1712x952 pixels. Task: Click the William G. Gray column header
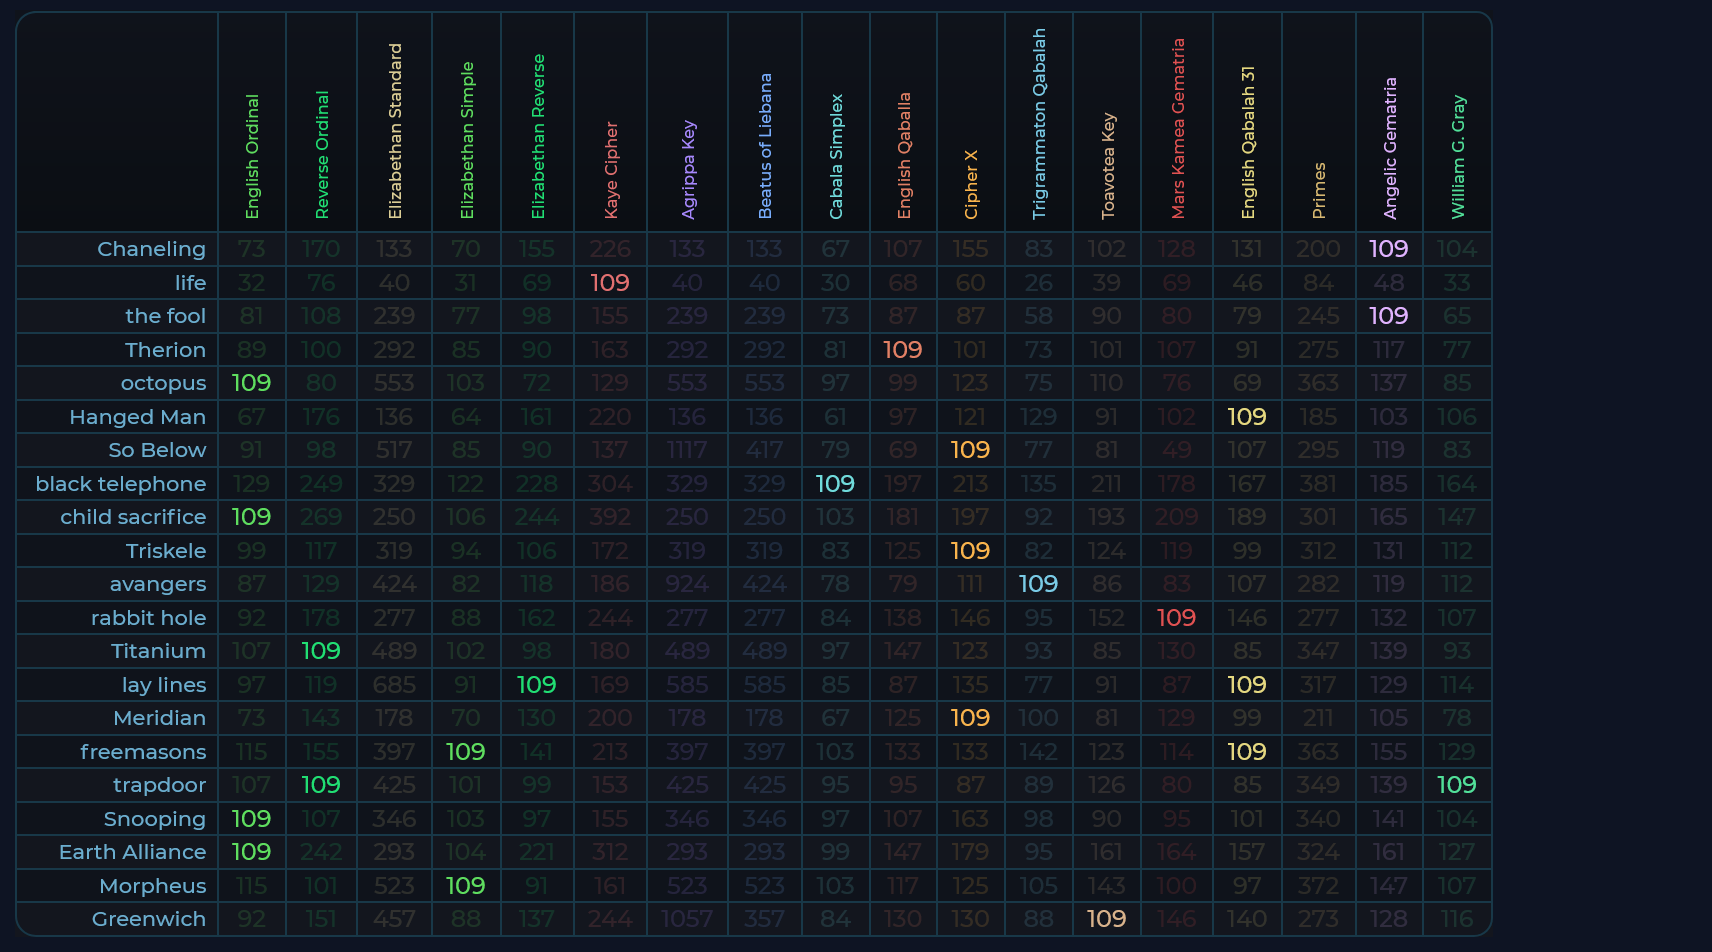click(1457, 157)
